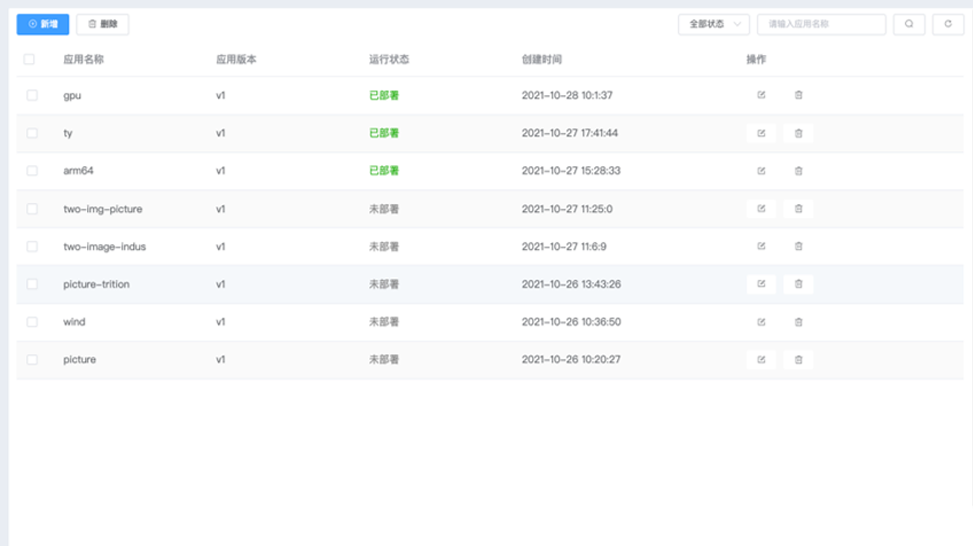Click the delete trash icon for ty row
Viewport: 973px width, 546px height.
(x=798, y=133)
